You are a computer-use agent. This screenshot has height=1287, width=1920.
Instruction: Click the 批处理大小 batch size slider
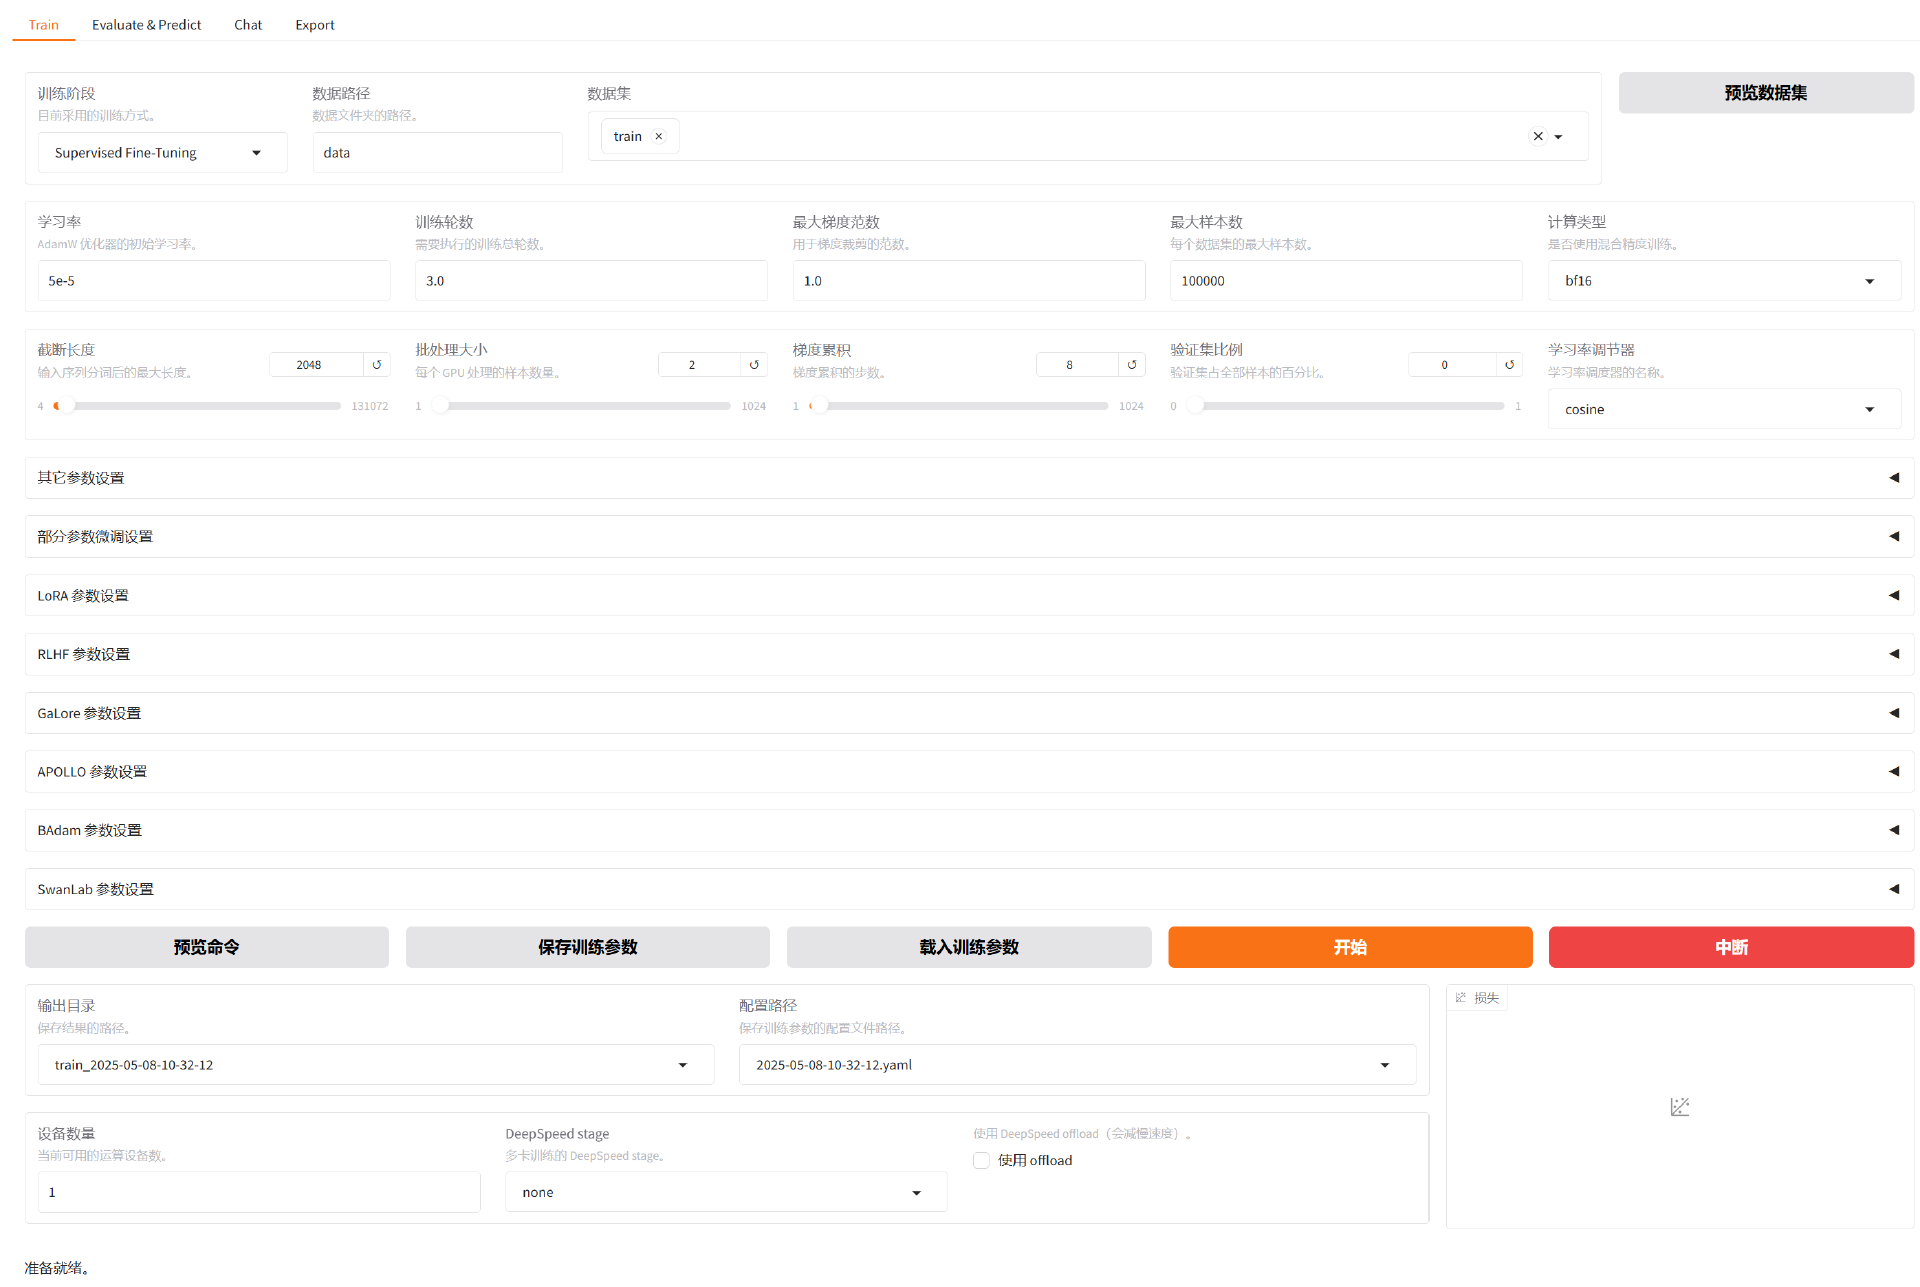[585, 406]
